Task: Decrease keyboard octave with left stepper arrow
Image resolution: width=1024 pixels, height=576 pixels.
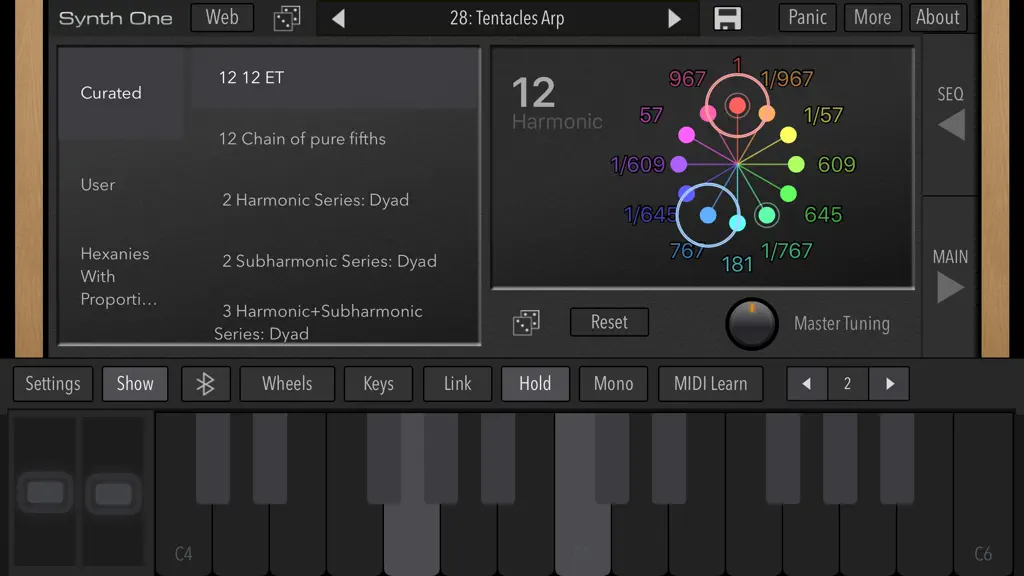Action: (x=807, y=384)
